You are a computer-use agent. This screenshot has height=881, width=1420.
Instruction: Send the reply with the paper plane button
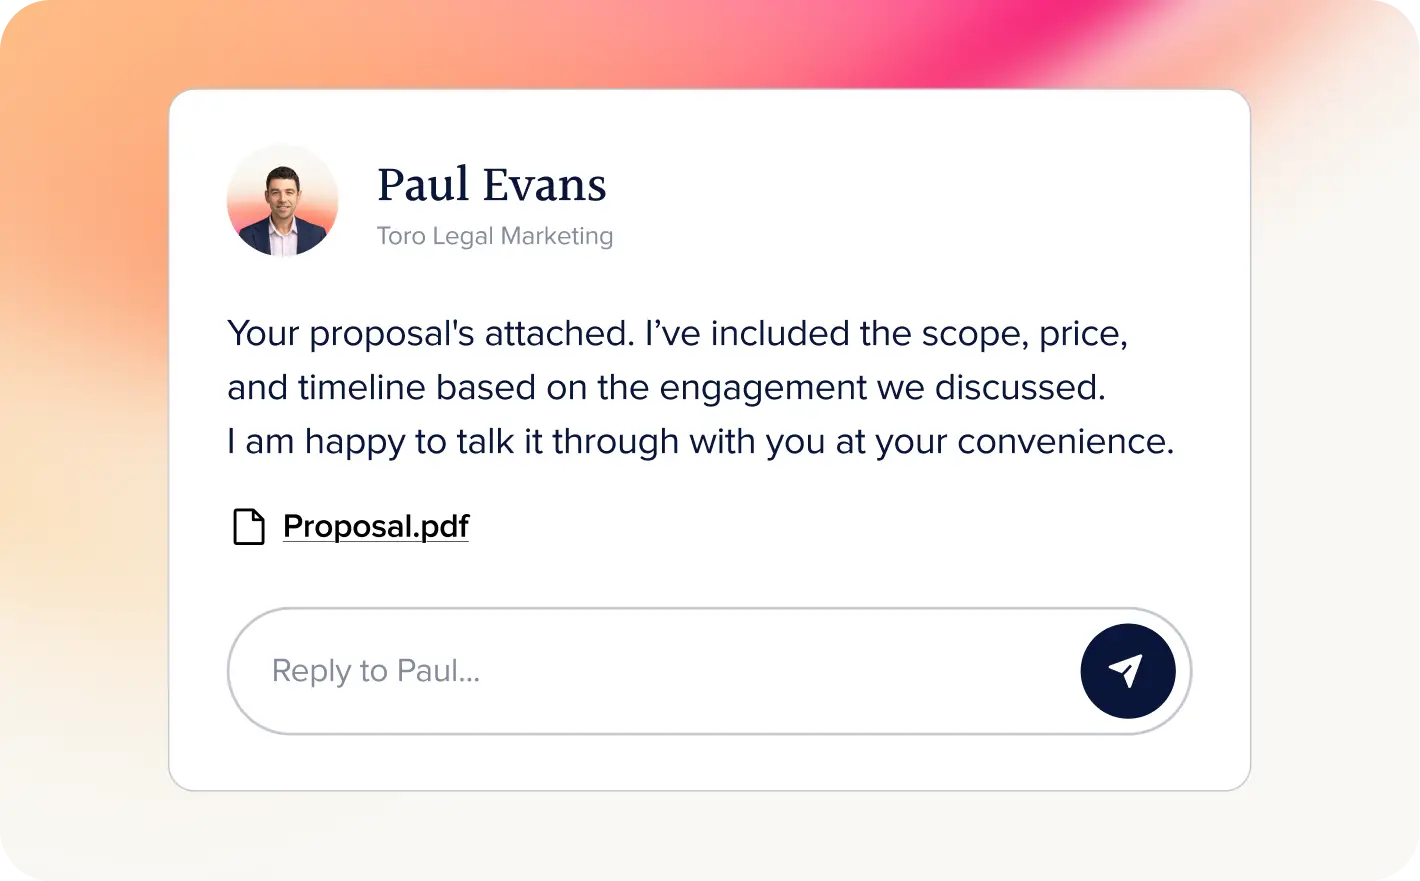[1127, 671]
